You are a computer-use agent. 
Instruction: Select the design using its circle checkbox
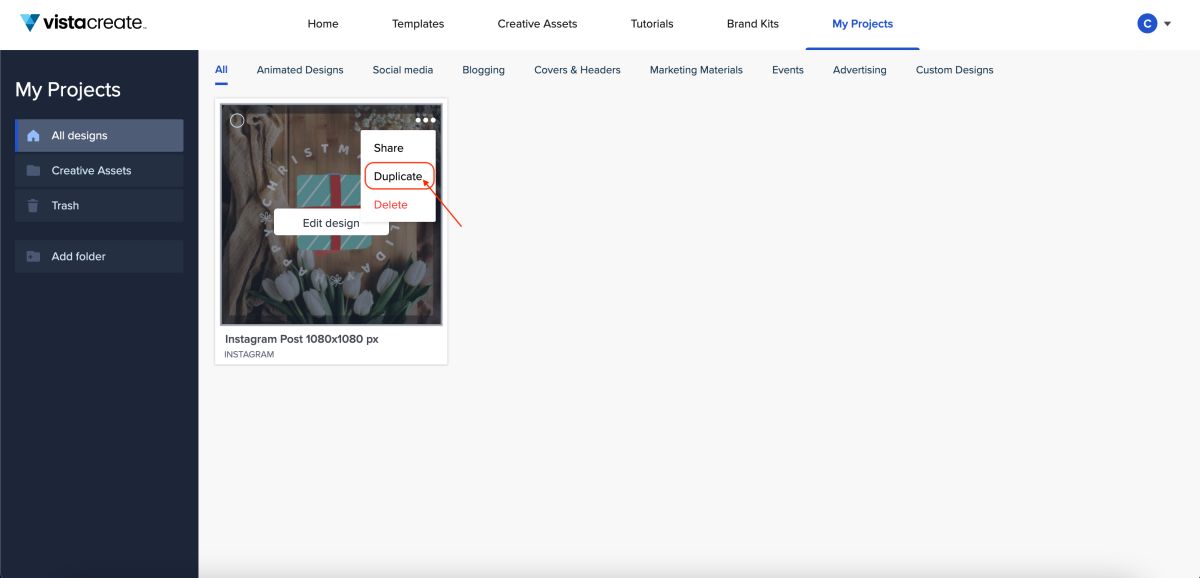click(237, 121)
